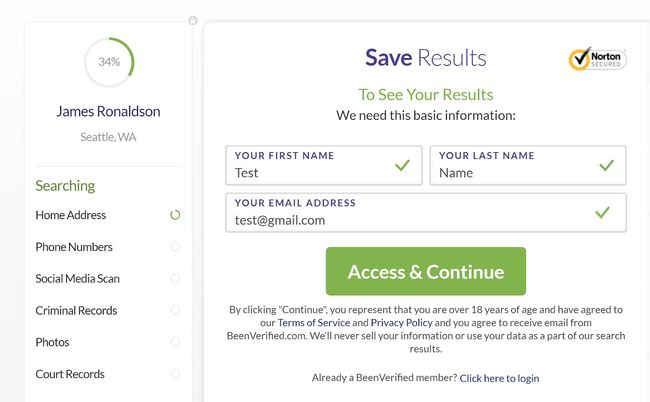Focus the Your Last Name field
The width and height of the screenshot is (650, 402).
pos(512,172)
